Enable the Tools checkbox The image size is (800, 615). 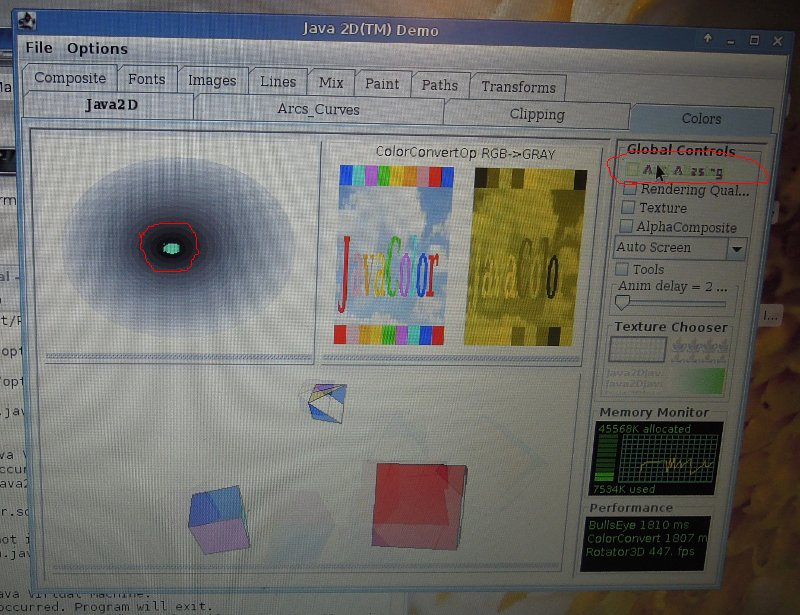(x=622, y=269)
